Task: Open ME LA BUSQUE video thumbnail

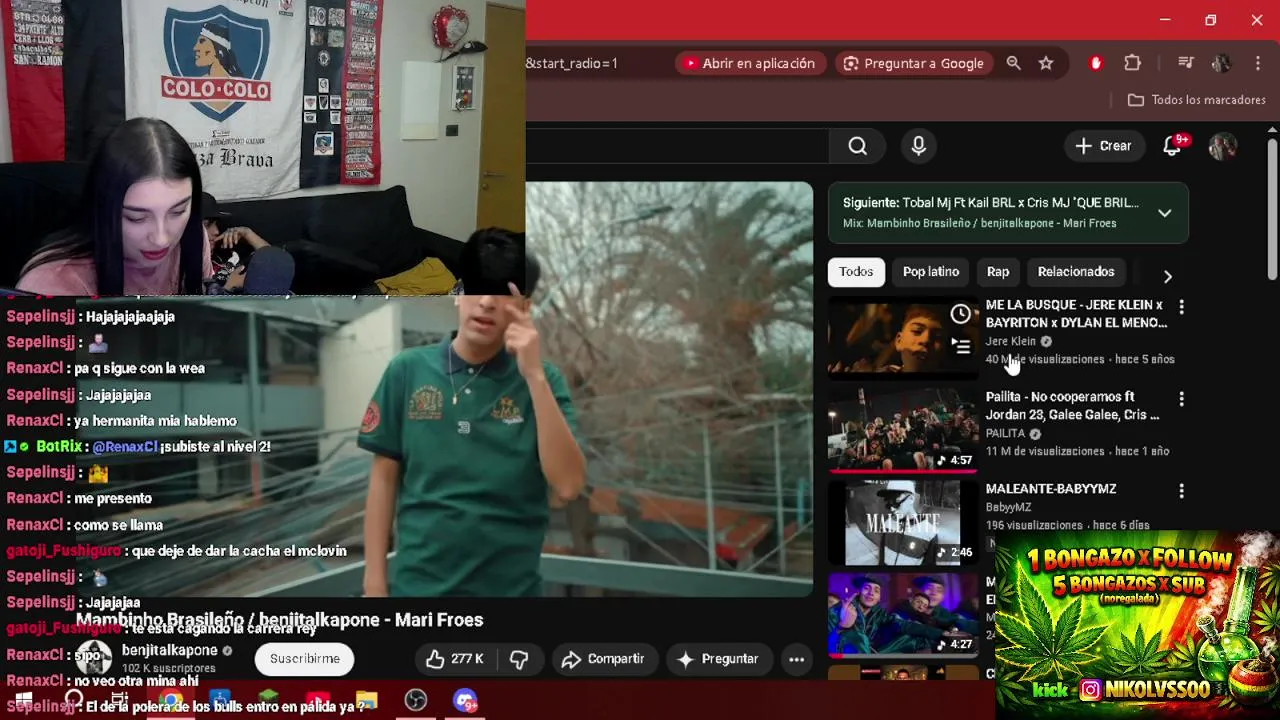Action: click(x=903, y=338)
